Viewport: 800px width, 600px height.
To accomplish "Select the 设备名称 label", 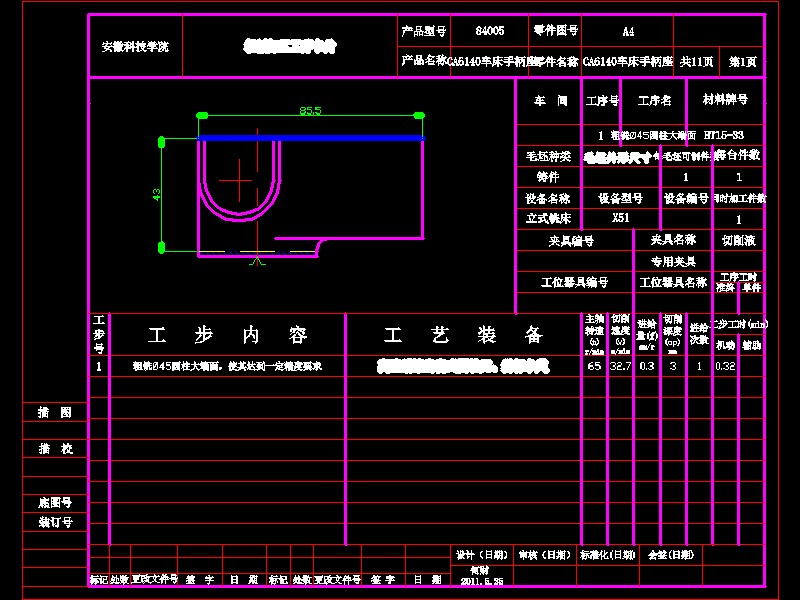I will coord(548,198).
